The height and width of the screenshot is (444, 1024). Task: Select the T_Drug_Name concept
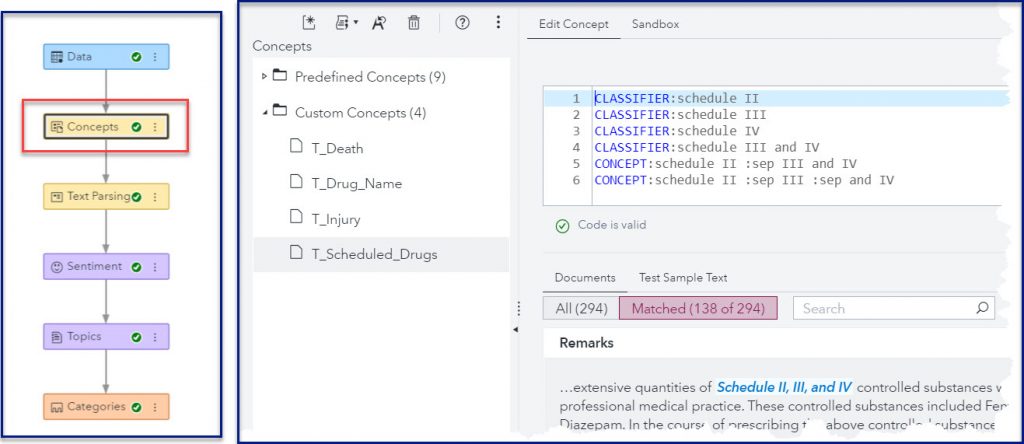(x=357, y=184)
